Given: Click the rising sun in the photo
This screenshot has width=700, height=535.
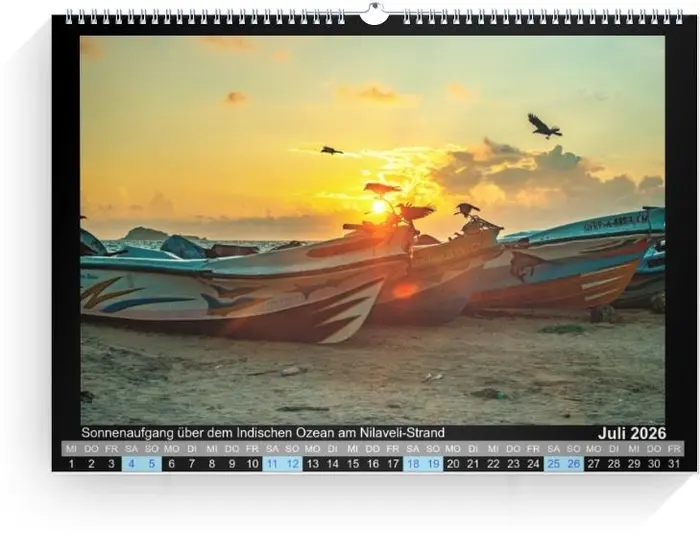Looking at the screenshot, I should pyautogui.click(x=379, y=207).
